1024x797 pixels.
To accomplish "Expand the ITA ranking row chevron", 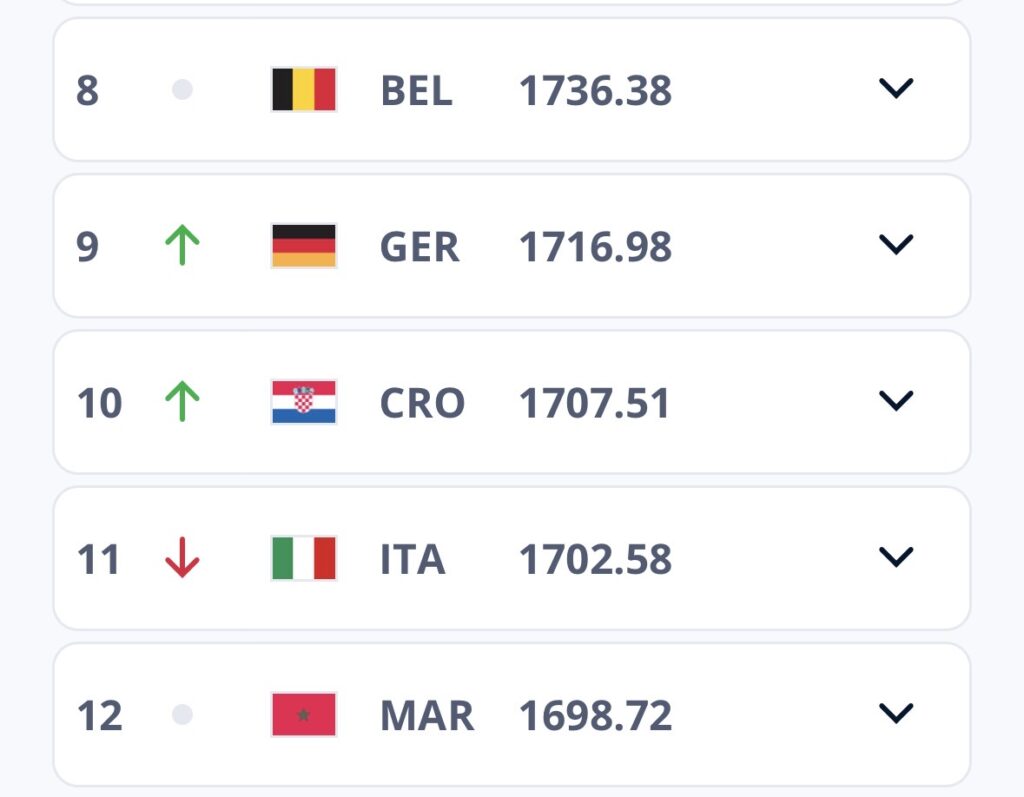I will point(896,557).
